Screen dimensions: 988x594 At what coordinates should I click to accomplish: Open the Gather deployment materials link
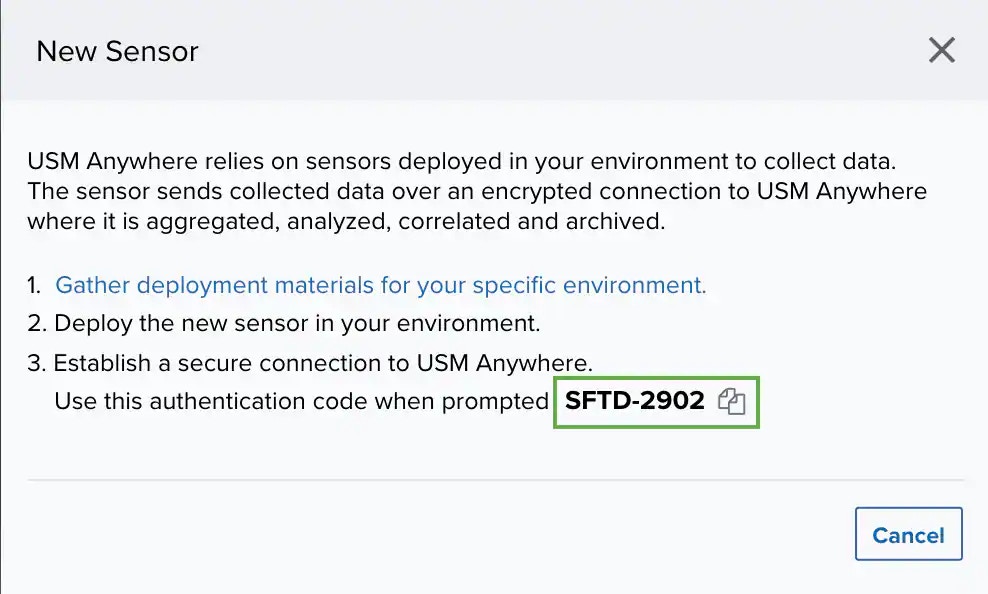pyautogui.click(x=380, y=285)
